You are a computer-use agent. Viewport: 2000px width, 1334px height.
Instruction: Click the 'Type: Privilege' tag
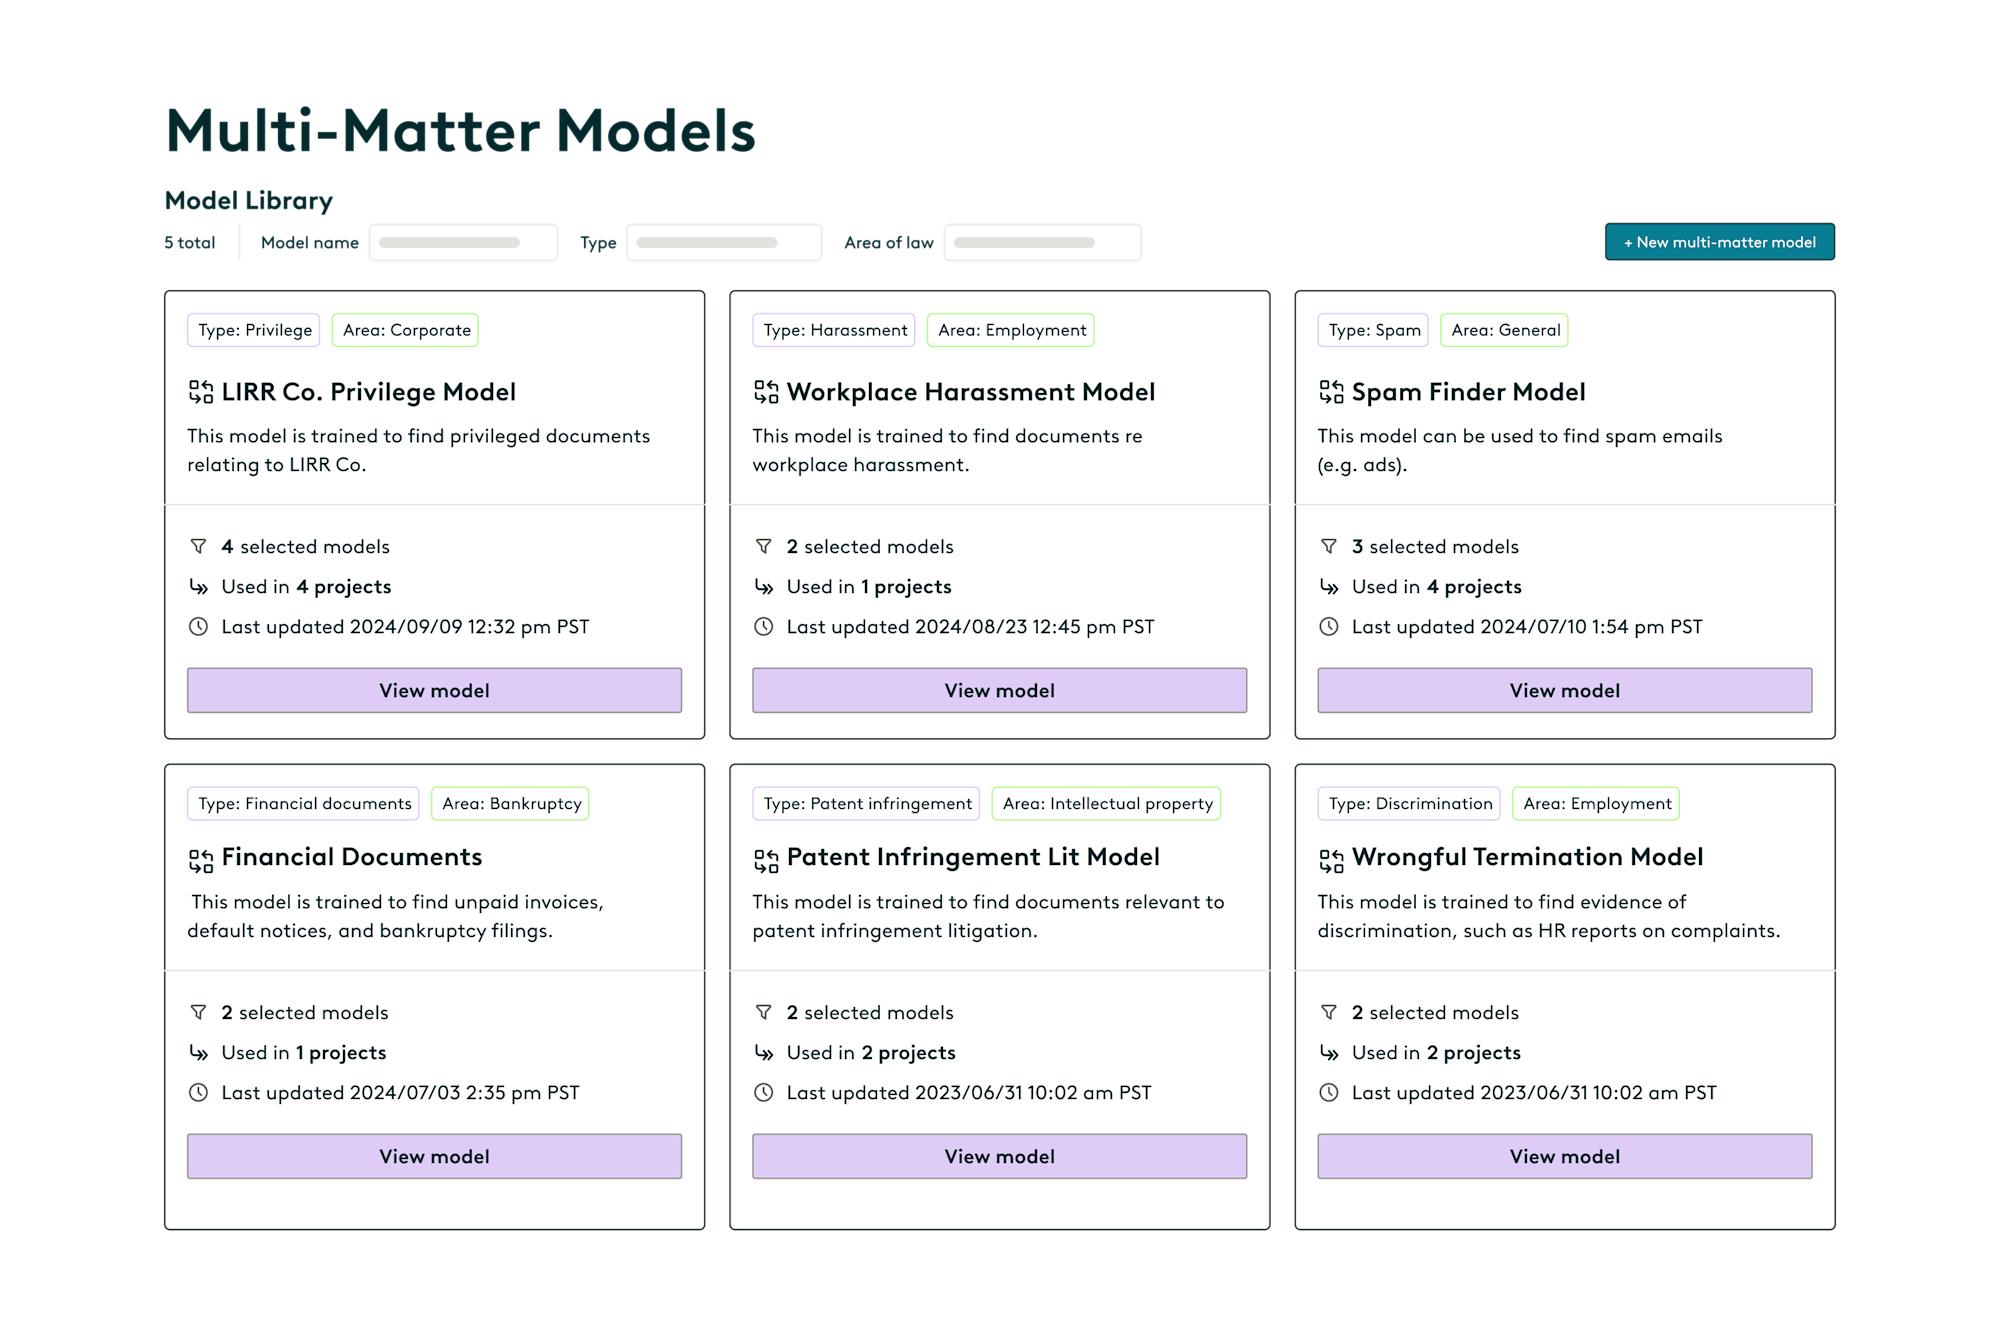pos(254,330)
